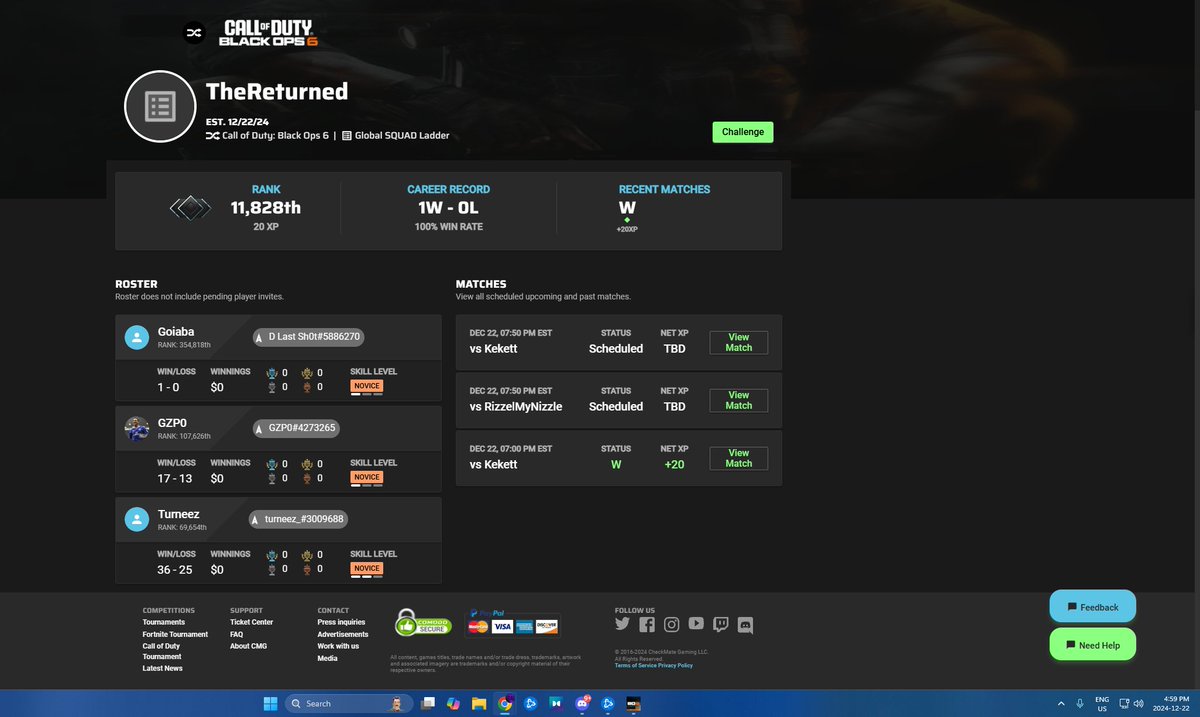The width and height of the screenshot is (1200, 717).
Task: Open GZP0's player avatar
Action: 137,428
